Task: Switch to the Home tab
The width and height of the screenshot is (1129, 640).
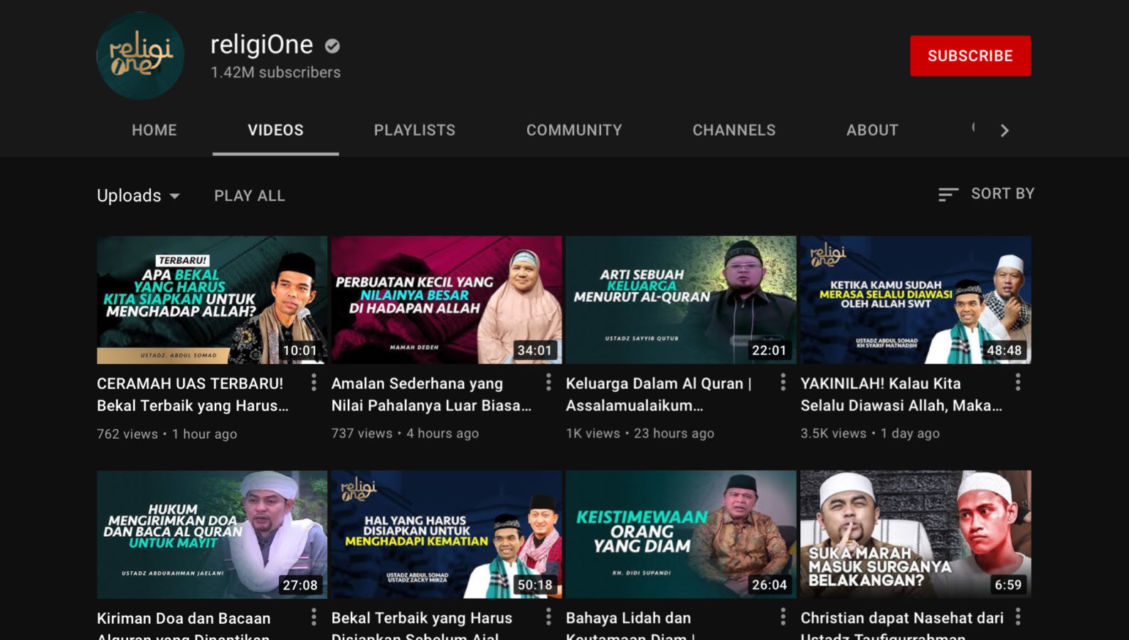Action: click(x=154, y=130)
